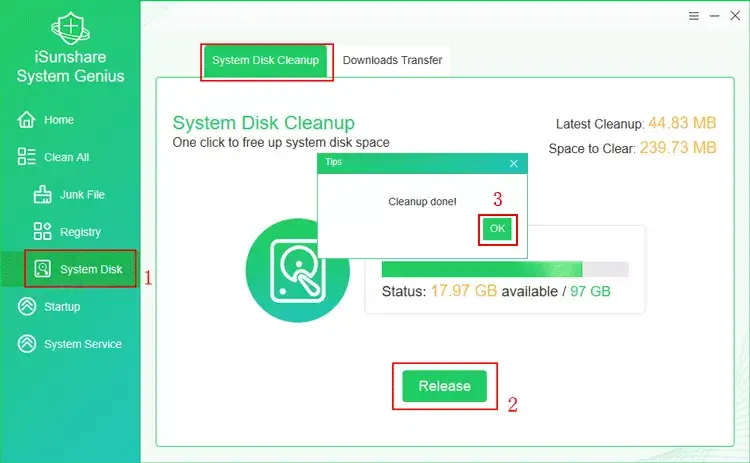Confirm with OK in Tips dialog
This screenshot has width=750, height=463.
click(x=497, y=229)
